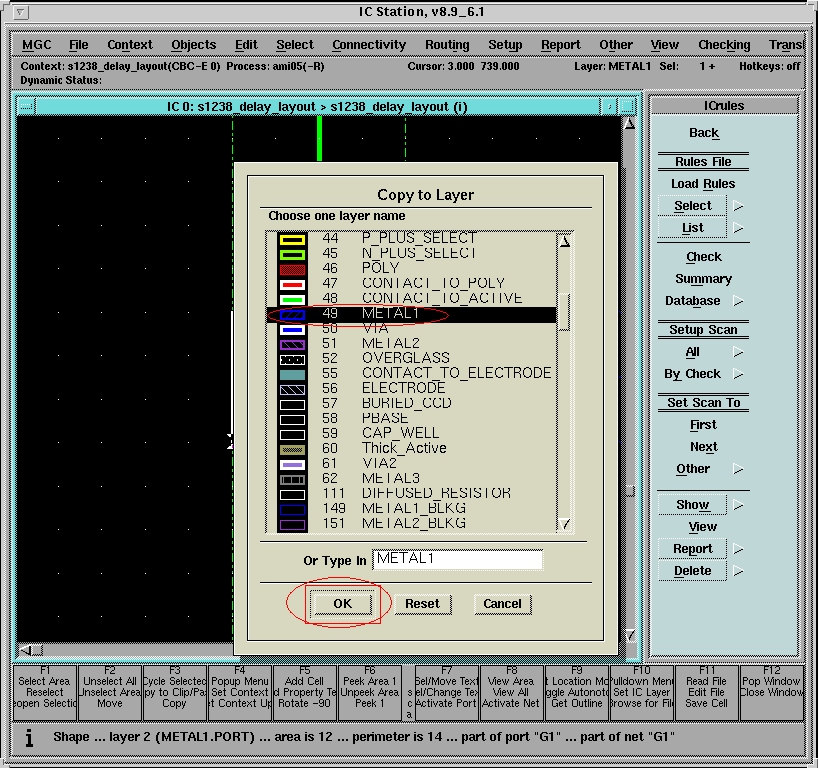Viewport: 818px width, 768px height.
Task: Cancel the Copy to Layer dialog
Action: coord(502,604)
